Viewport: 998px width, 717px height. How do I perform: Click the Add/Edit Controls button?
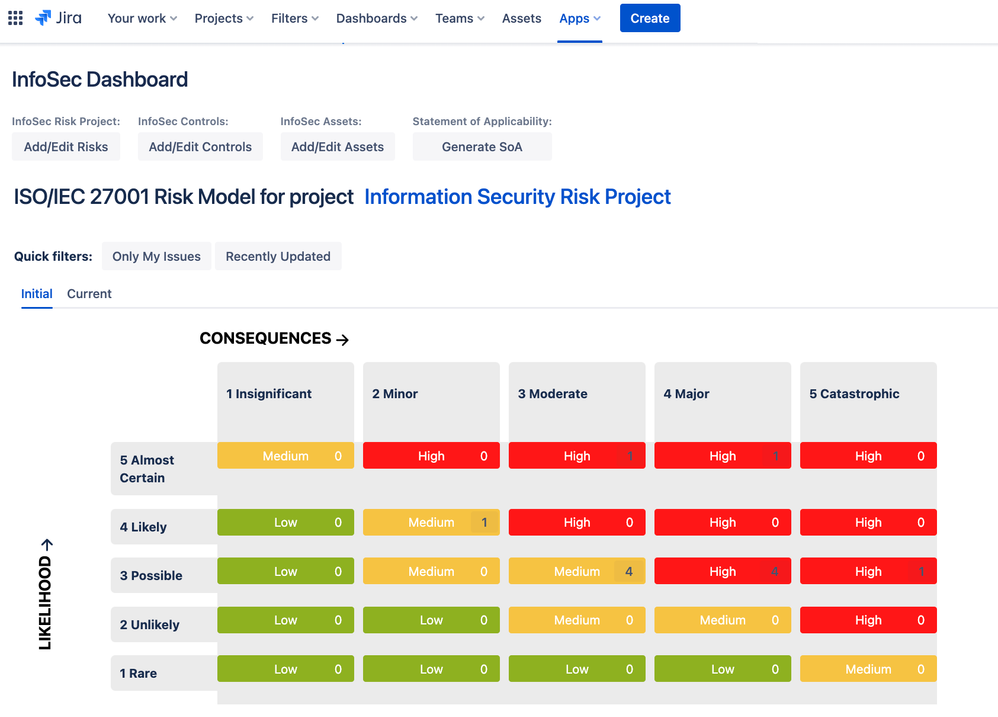(200, 147)
